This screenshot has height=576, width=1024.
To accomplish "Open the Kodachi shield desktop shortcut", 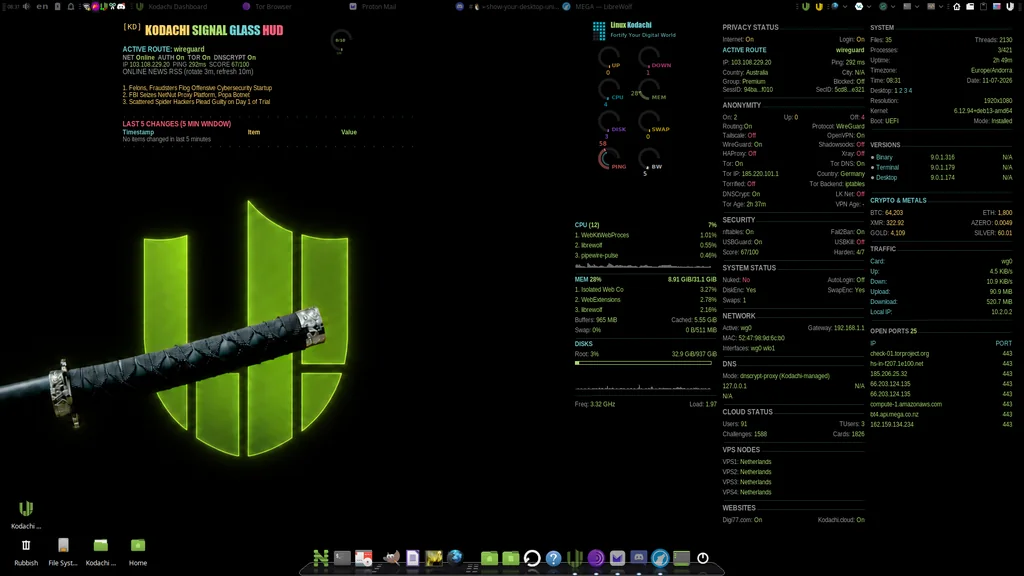I will pyautogui.click(x=26, y=515).
